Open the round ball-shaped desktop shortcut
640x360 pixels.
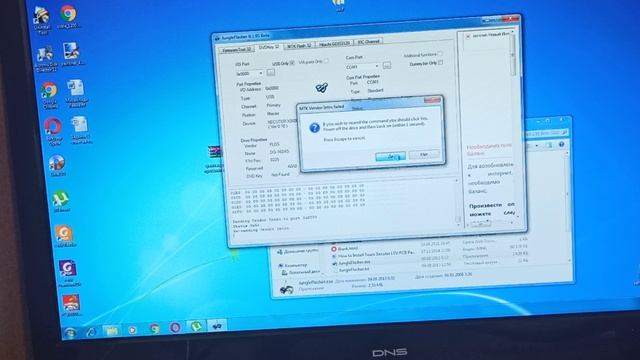pyautogui.click(x=57, y=165)
